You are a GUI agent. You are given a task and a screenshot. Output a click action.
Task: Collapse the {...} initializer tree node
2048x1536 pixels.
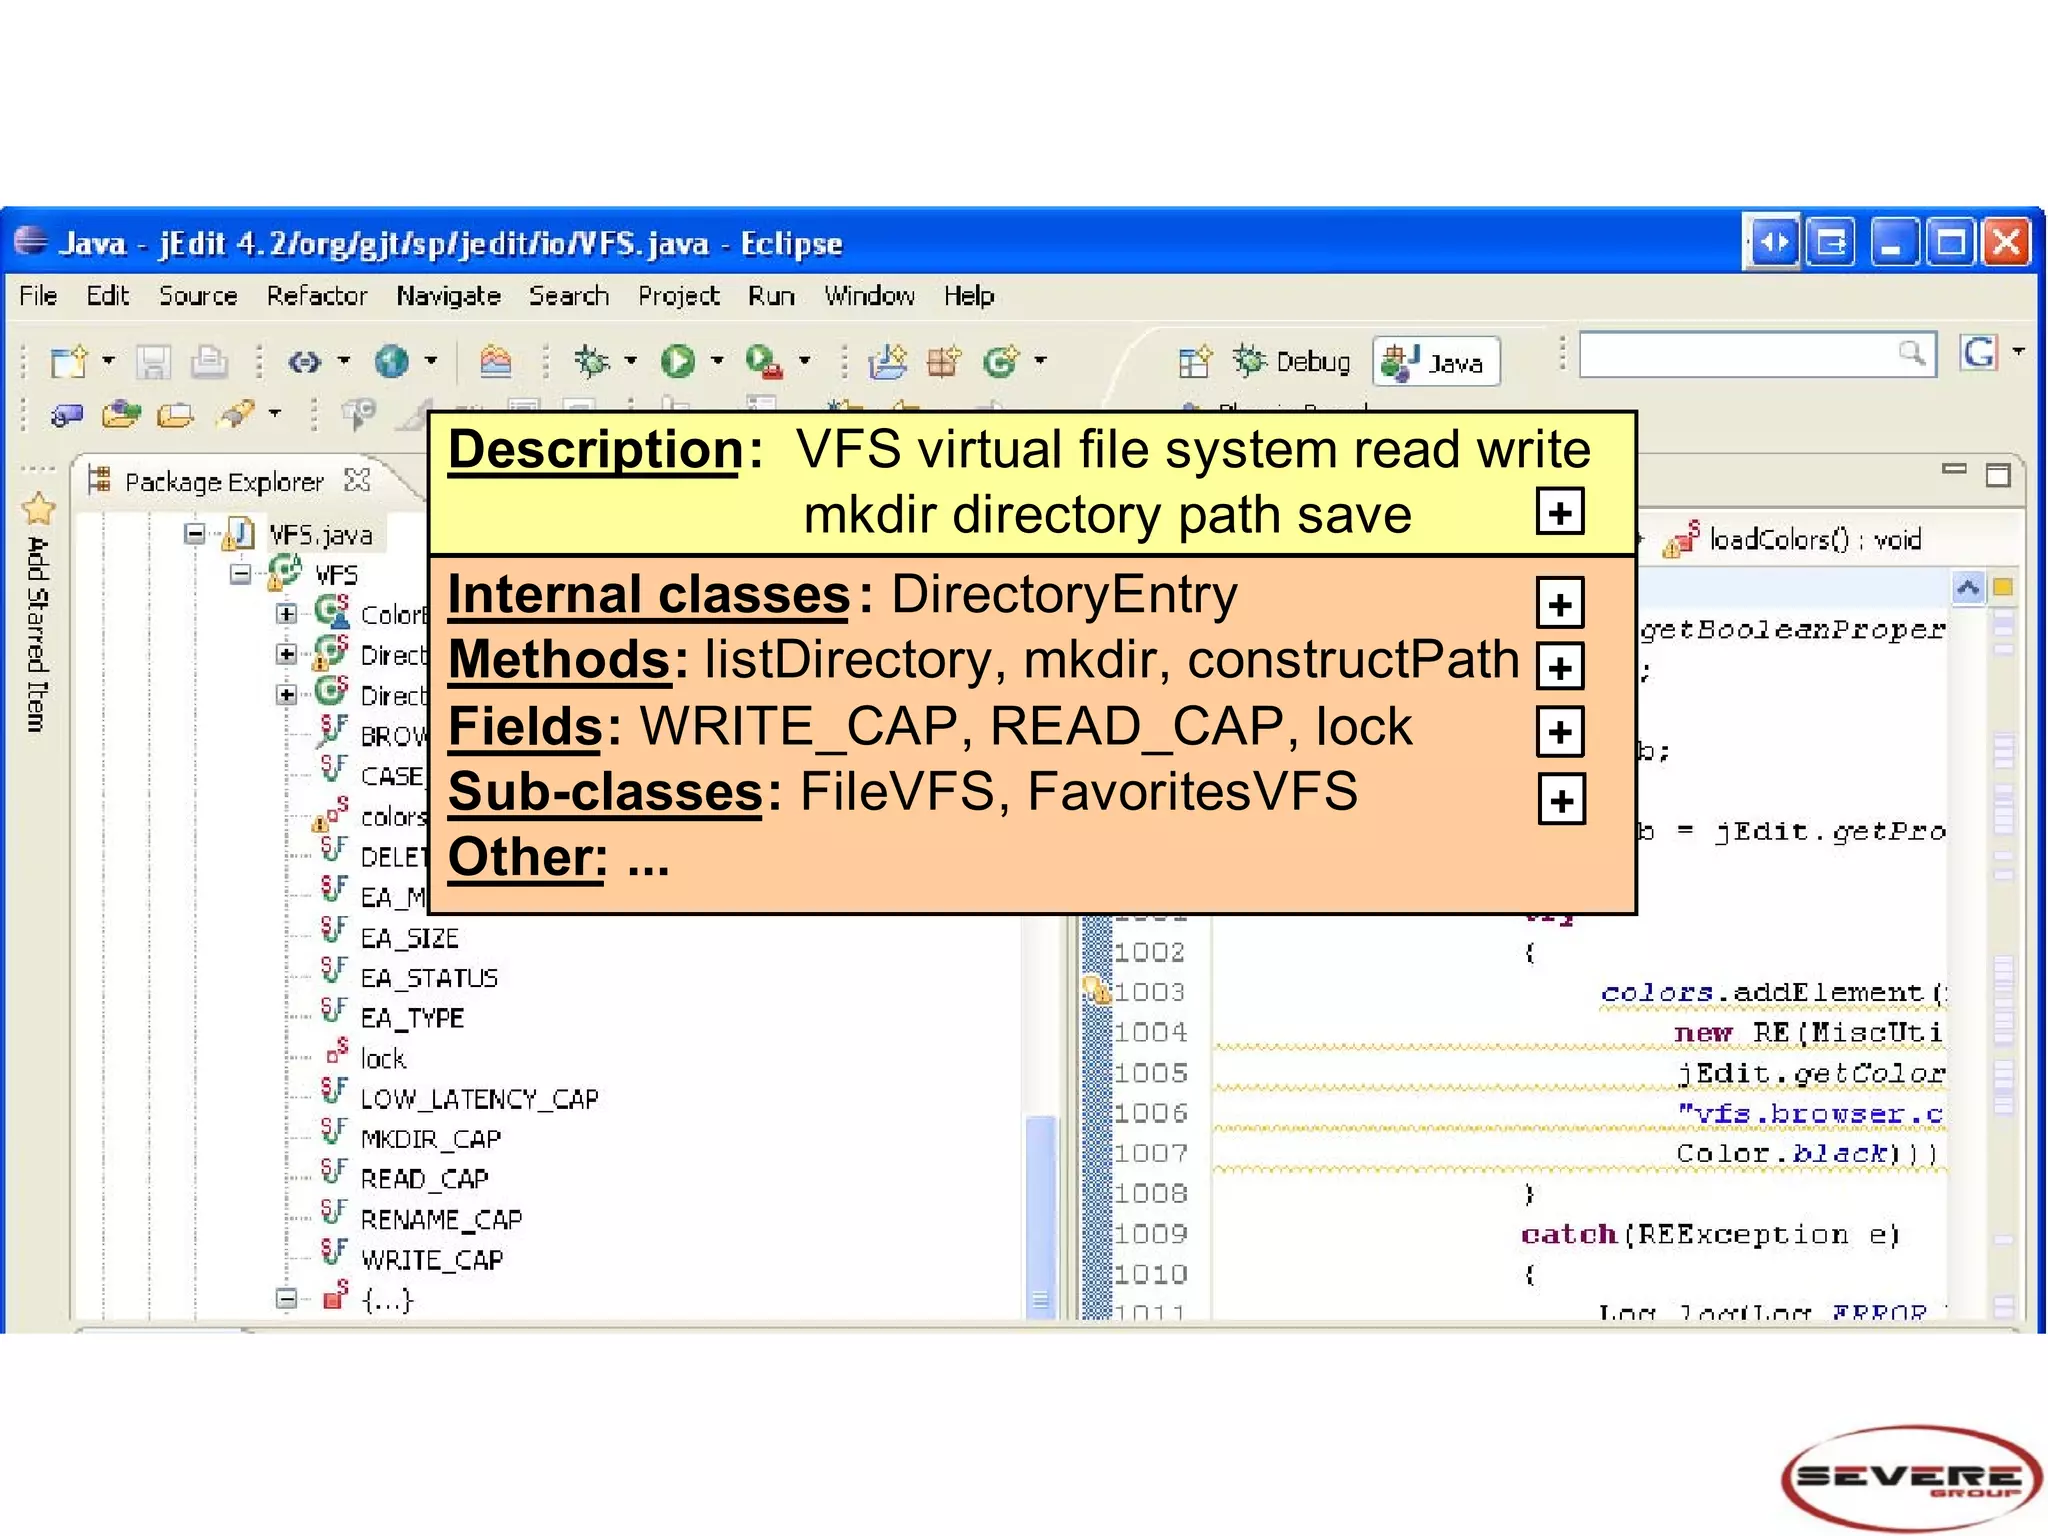[286, 1299]
